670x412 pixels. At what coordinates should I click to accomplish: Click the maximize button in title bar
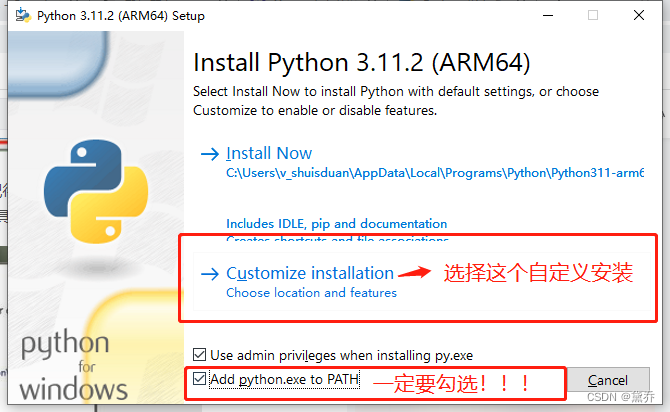[x=593, y=15]
